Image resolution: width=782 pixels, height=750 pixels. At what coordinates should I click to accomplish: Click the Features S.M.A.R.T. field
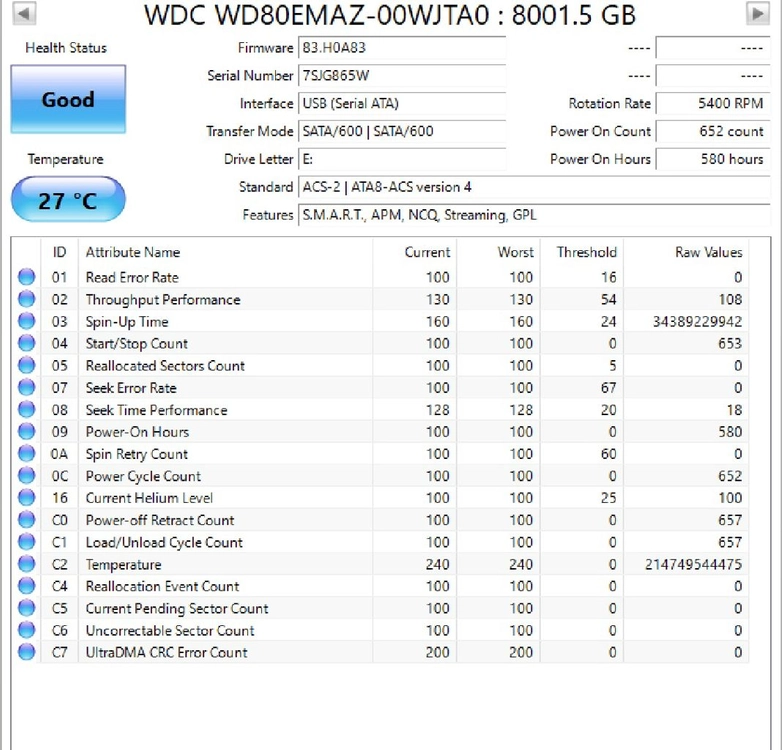534,215
